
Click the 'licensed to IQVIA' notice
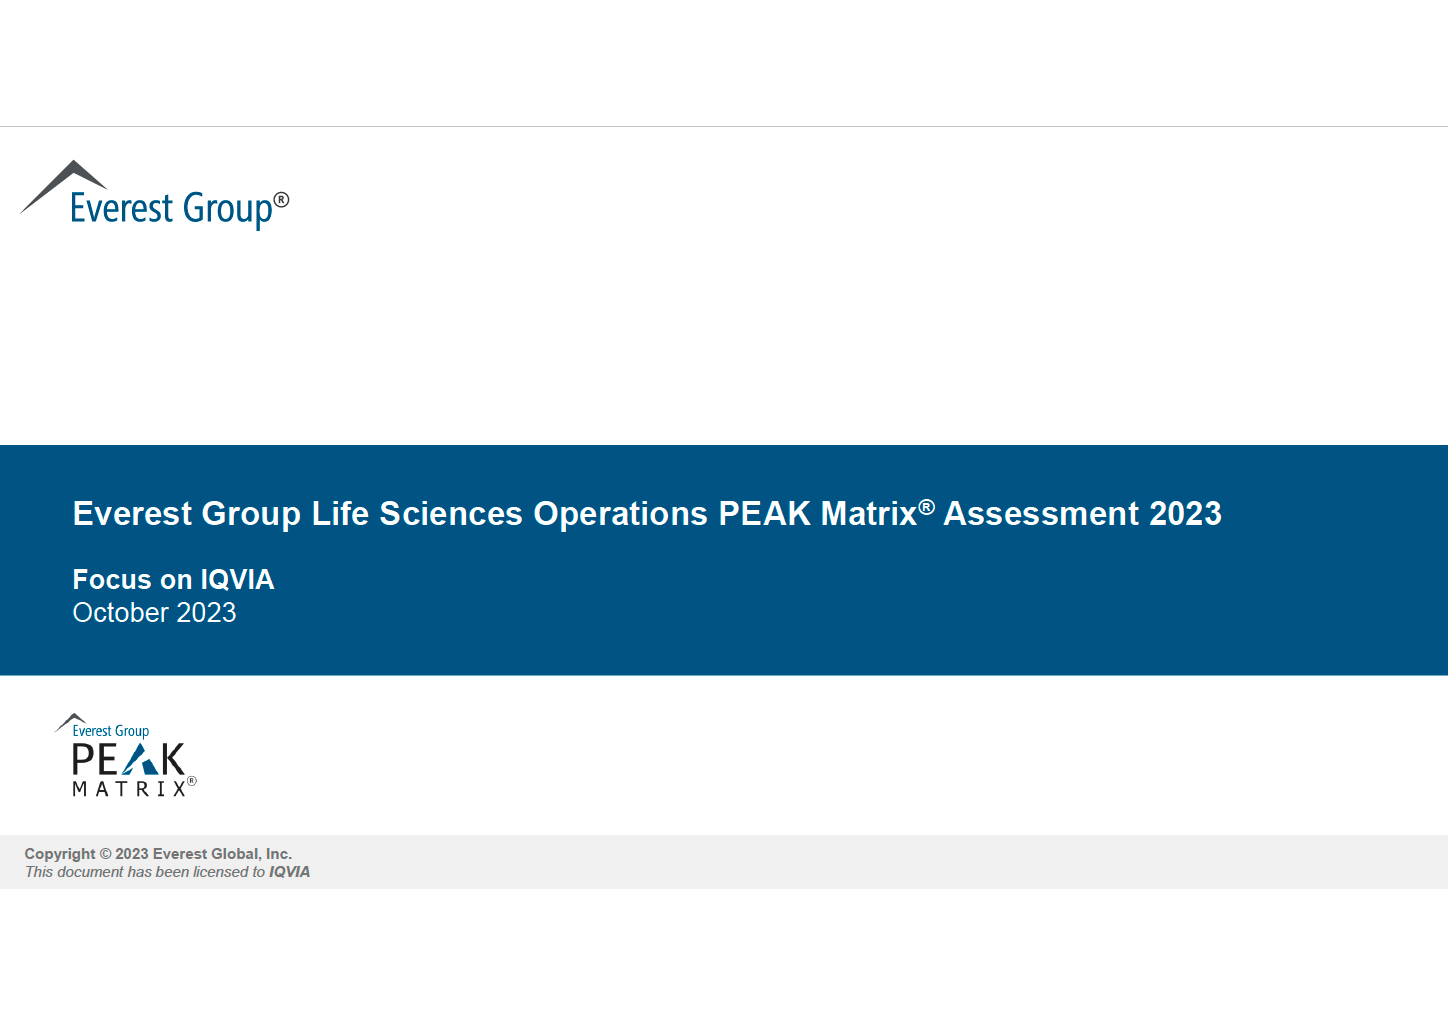click(x=167, y=872)
